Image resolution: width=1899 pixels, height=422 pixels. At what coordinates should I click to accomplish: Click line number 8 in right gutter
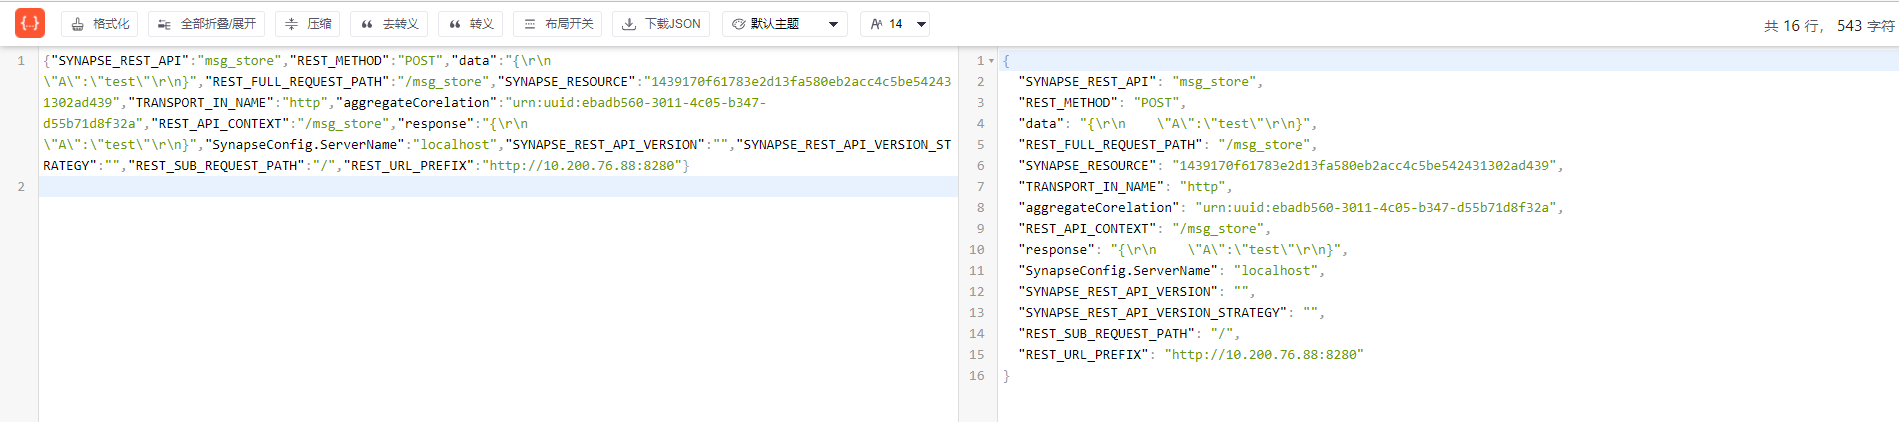(980, 208)
